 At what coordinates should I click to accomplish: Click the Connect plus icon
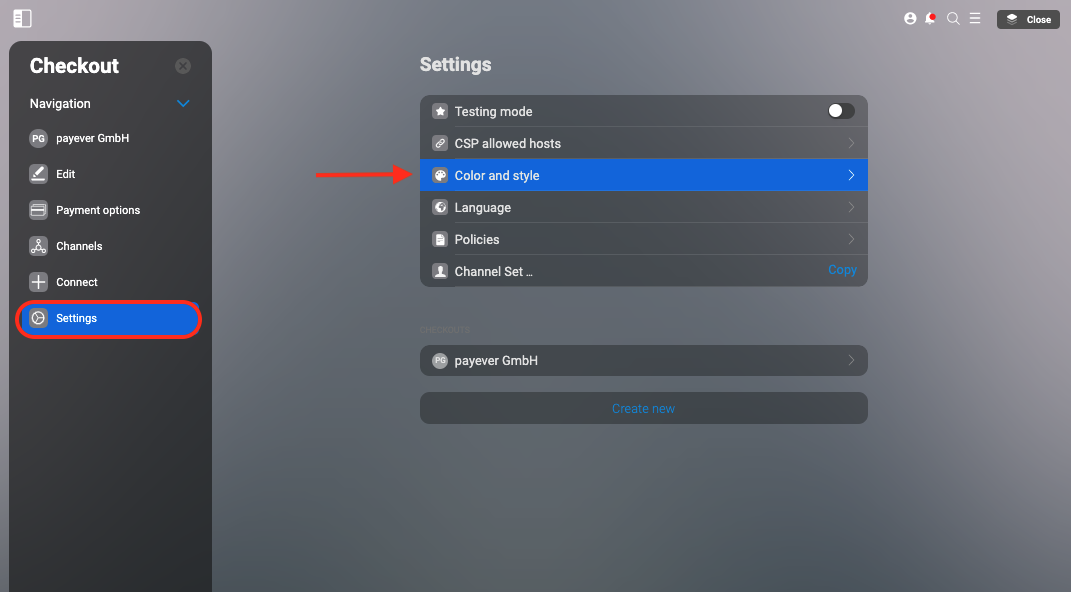click(x=38, y=282)
